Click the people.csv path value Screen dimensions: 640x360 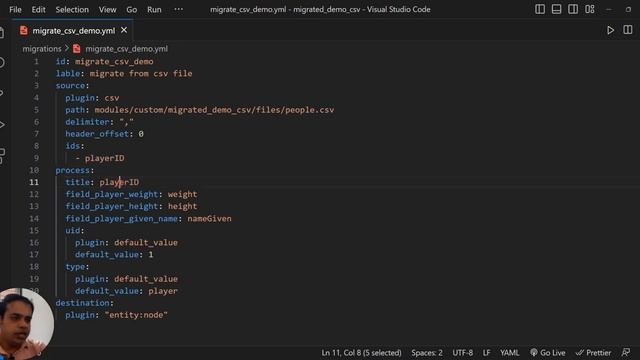(214, 110)
